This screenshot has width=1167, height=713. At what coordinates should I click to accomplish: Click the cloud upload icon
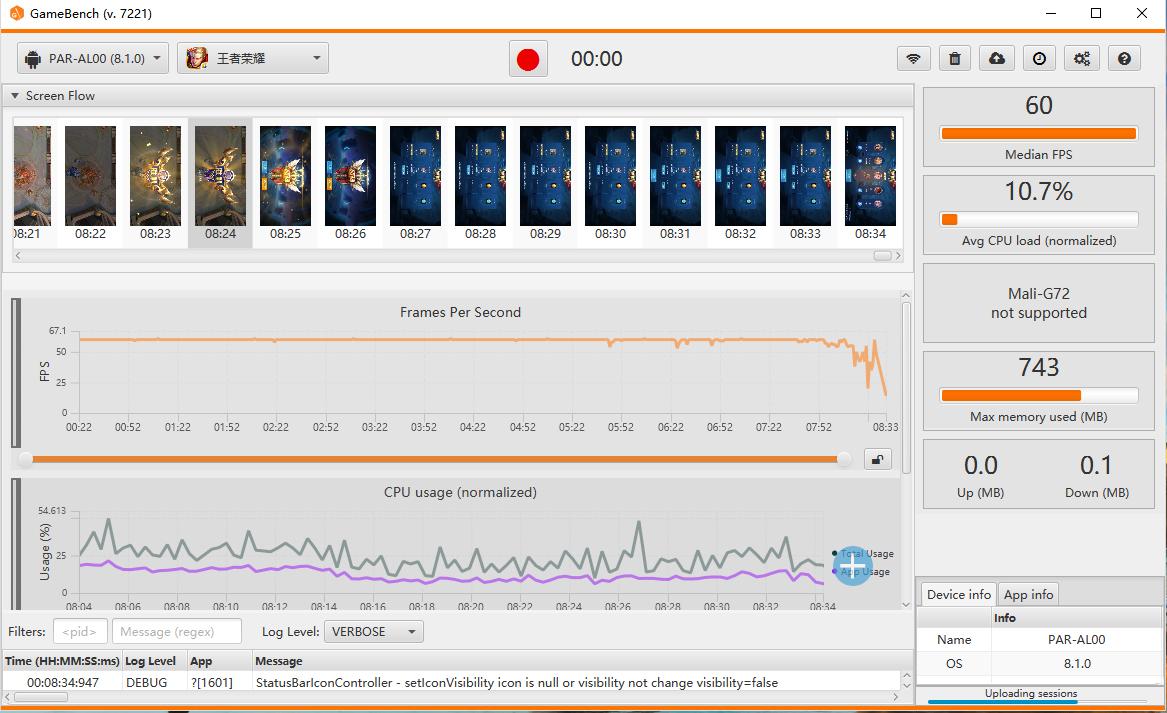(x=997, y=59)
